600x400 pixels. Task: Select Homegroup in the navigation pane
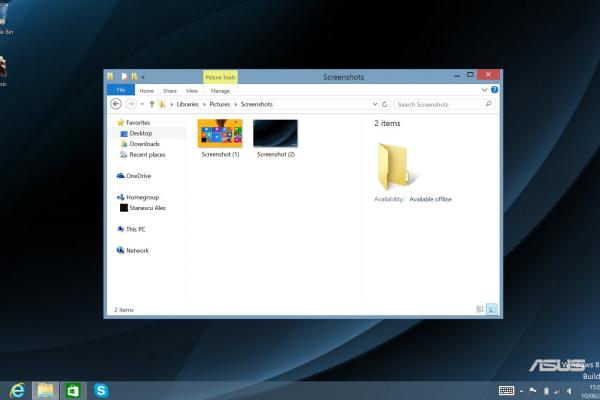pos(142,197)
